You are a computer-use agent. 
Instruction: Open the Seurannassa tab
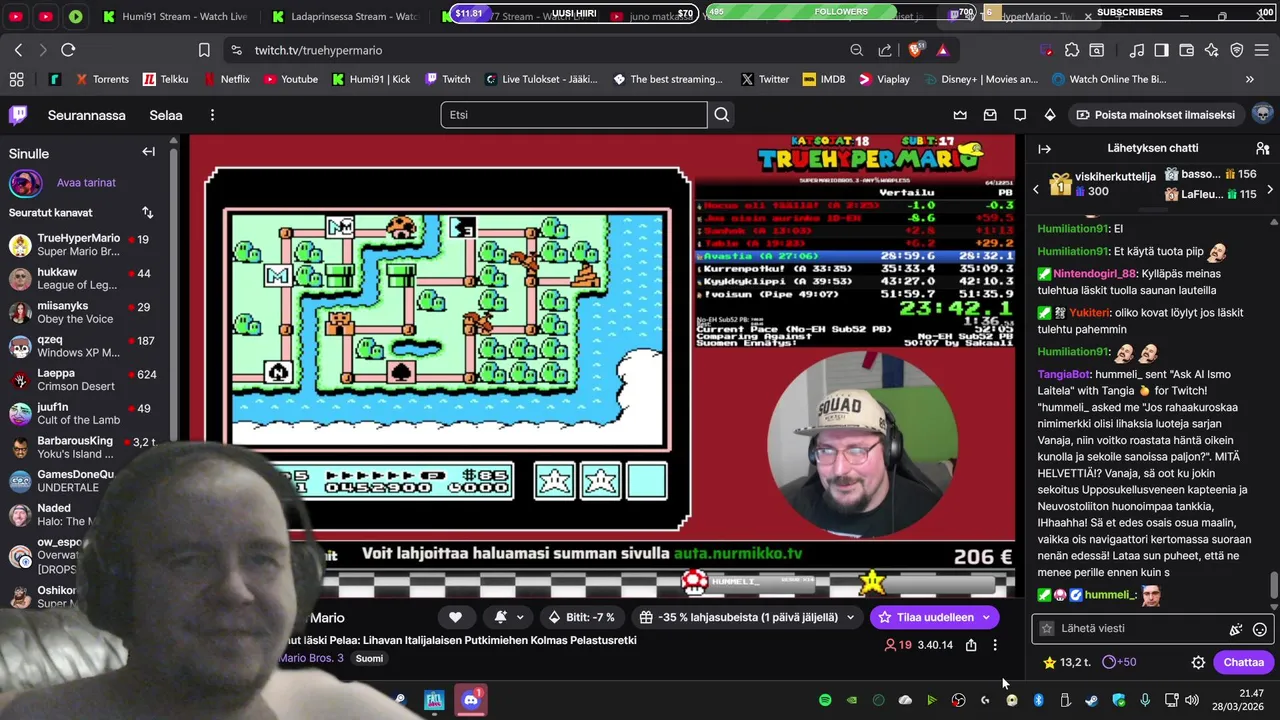point(87,115)
